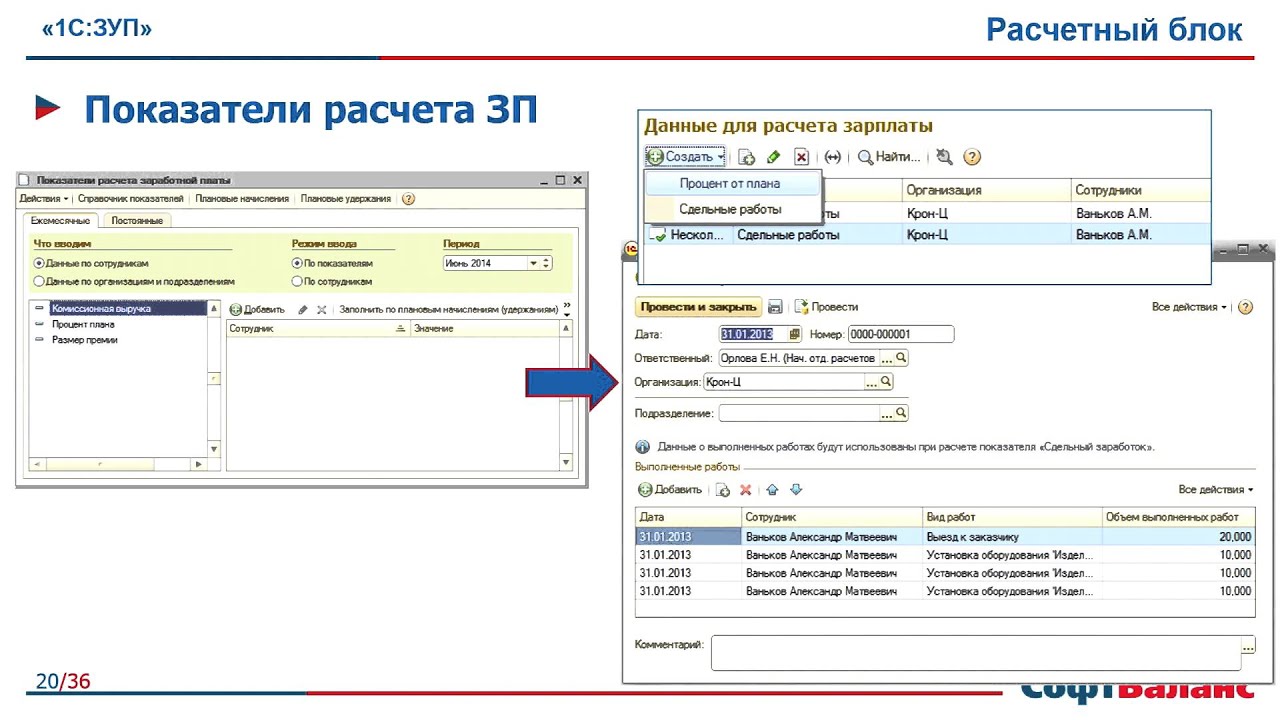Screen dimensions: 1280x720
Task: Click the ellipsis button of the Организация field
Action: (x=871, y=382)
